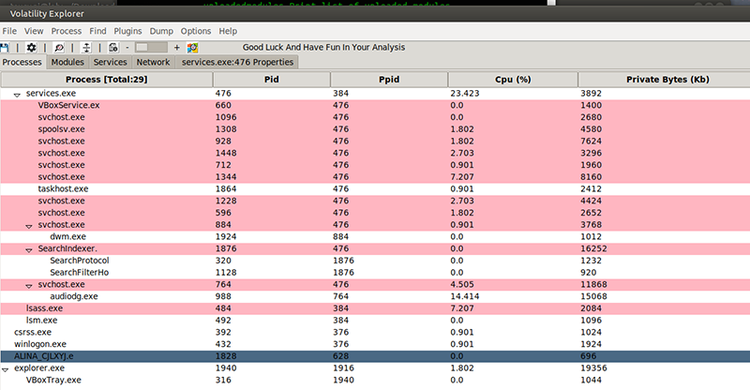Open settings with the gear icon

(31, 47)
